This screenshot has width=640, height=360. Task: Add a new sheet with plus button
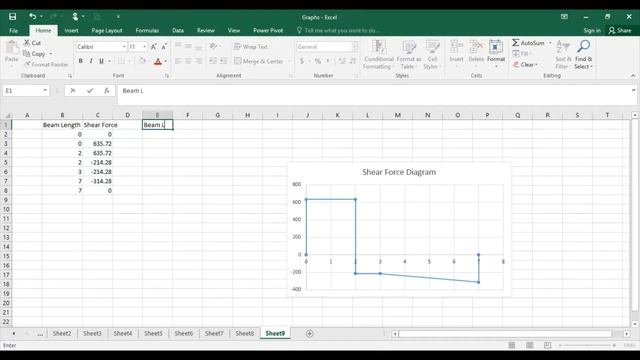[309, 333]
